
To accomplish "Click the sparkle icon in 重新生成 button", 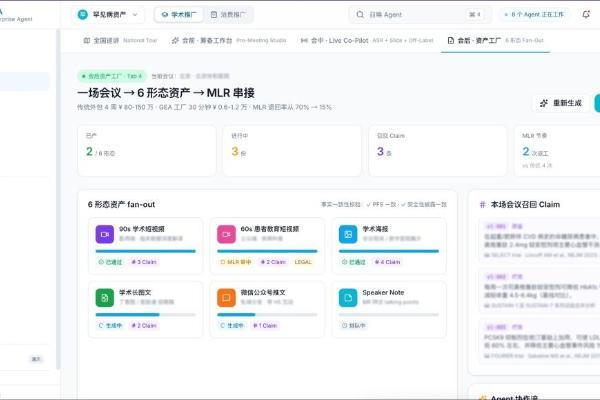I will pos(544,103).
